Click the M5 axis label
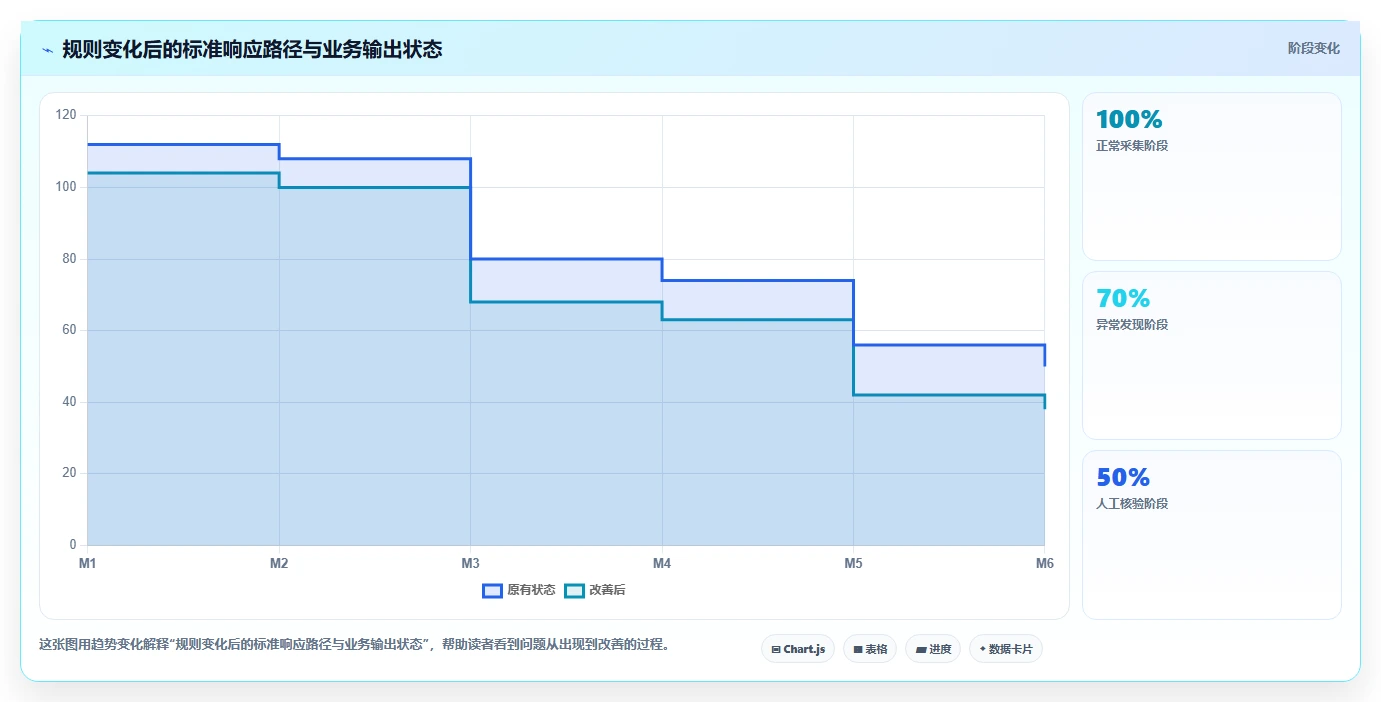Screen dimensions: 1381x702 (x=853, y=564)
